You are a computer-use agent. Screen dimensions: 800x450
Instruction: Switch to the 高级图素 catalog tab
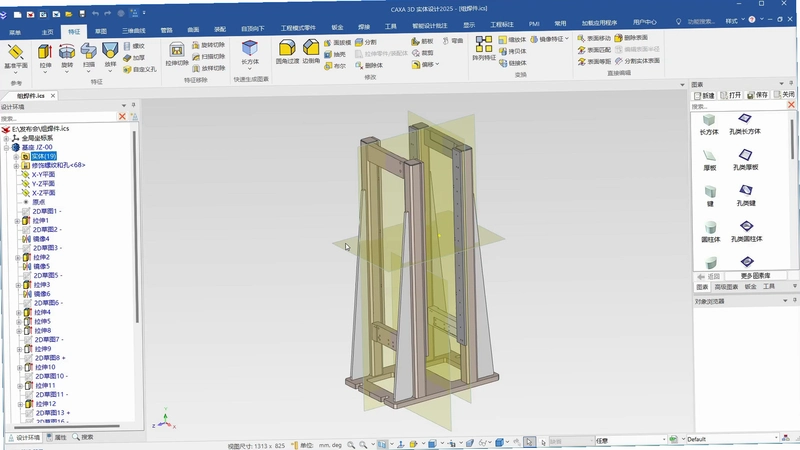[x=726, y=287]
